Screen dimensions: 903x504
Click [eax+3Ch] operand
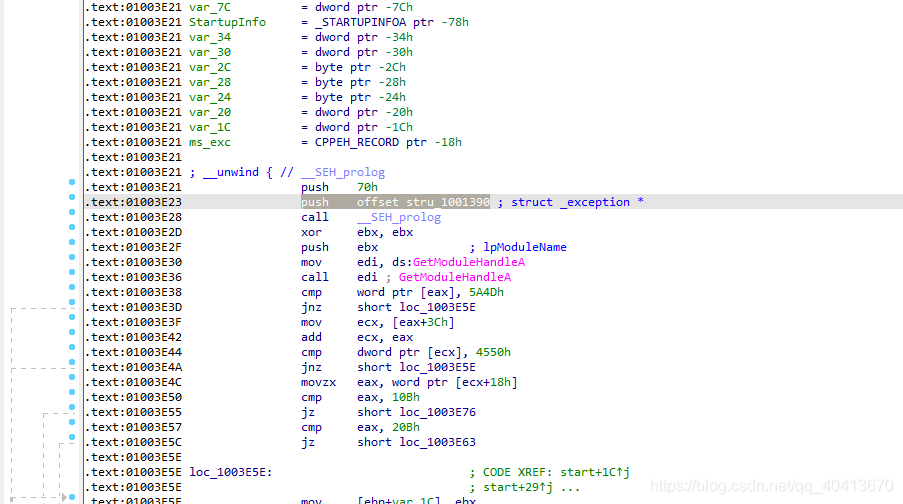coord(423,322)
